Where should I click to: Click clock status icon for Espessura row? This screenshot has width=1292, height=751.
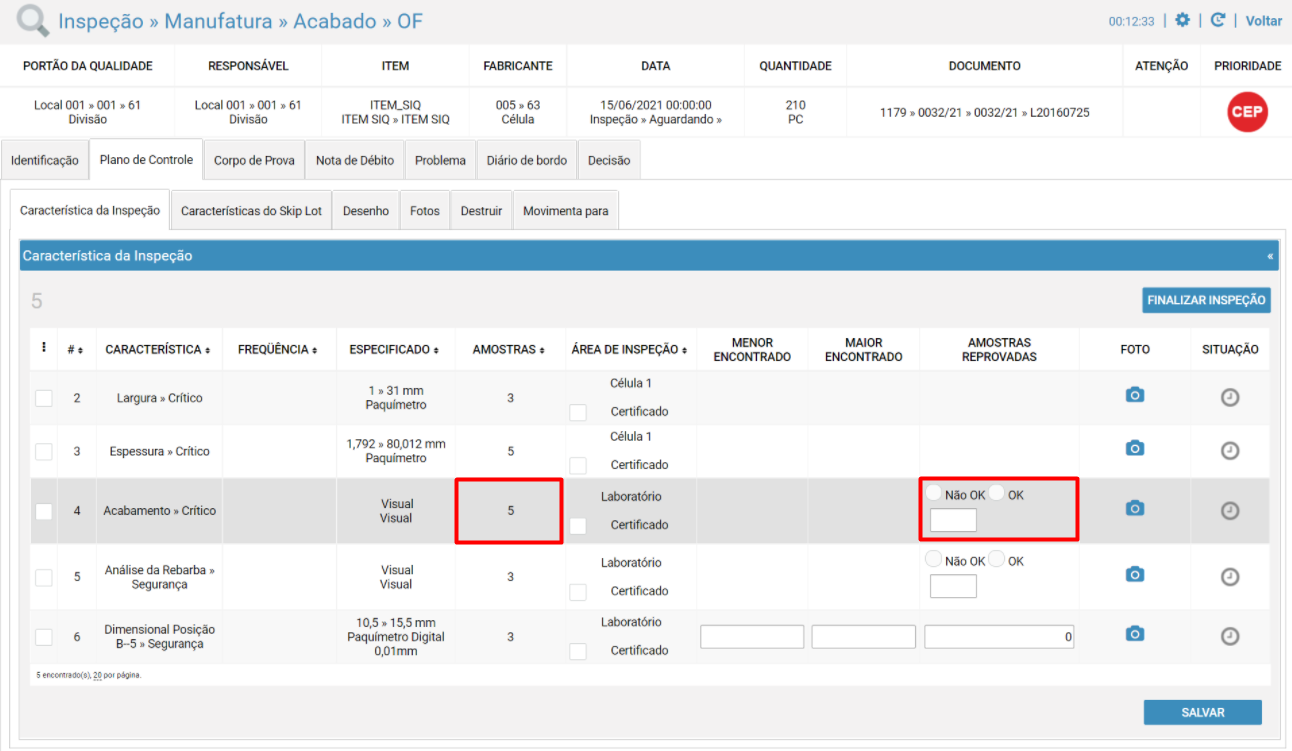tap(1230, 451)
